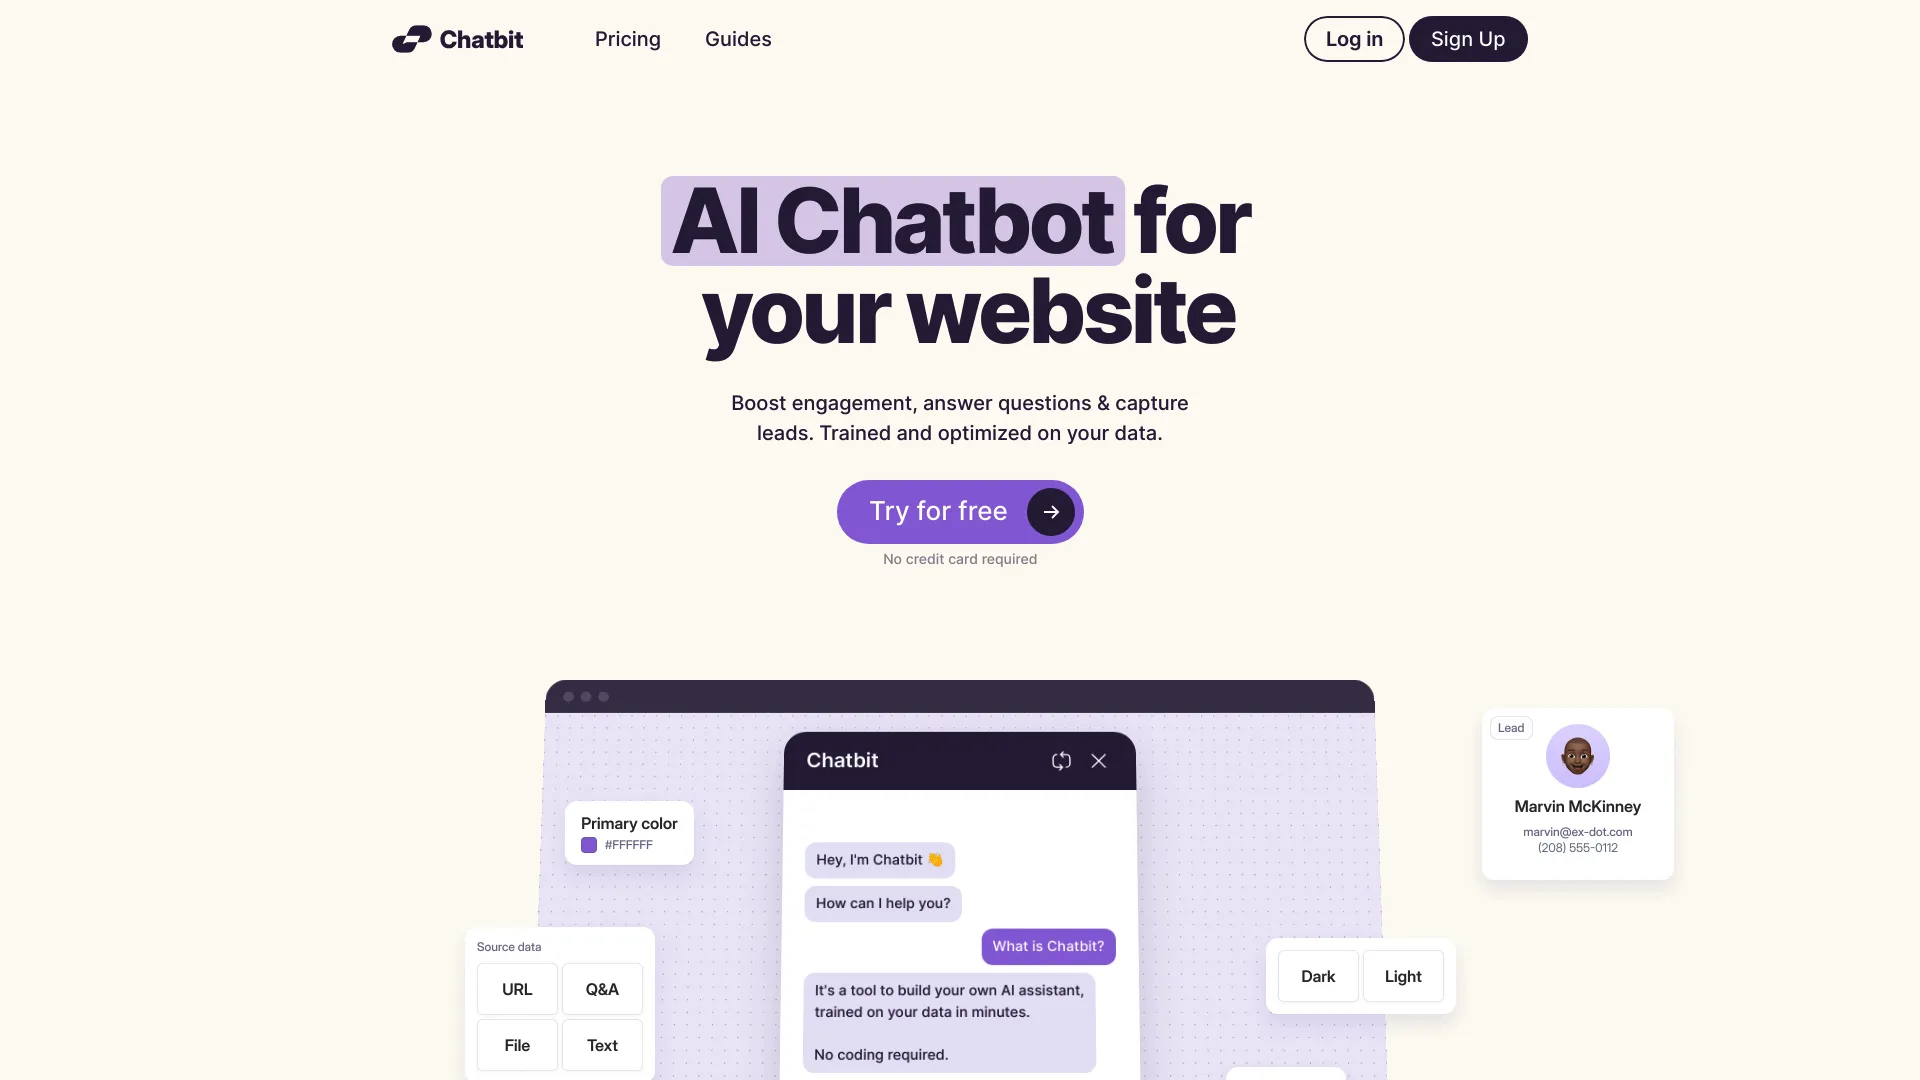This screenshot has height=1080, width=1920.
Task: Select the URL source data option
Action: coord(516,988)
